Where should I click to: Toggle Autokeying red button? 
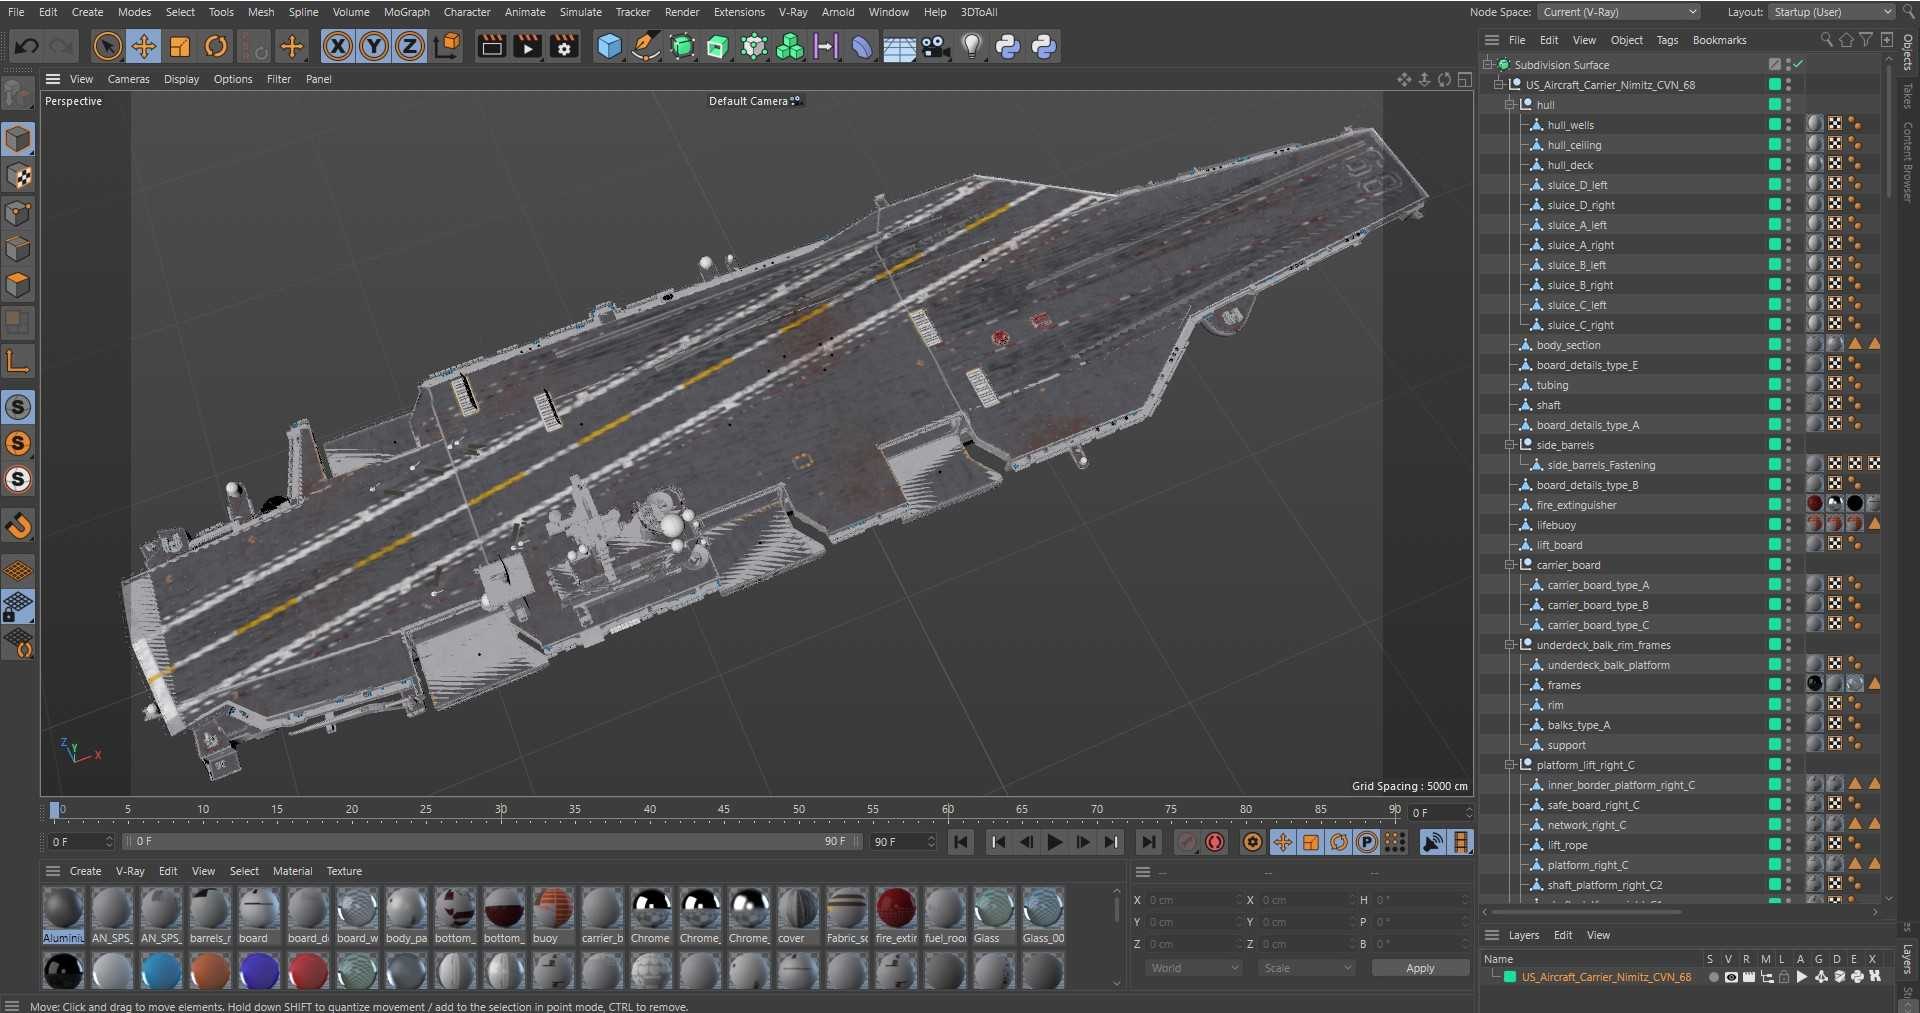(x=1215, y=842)
